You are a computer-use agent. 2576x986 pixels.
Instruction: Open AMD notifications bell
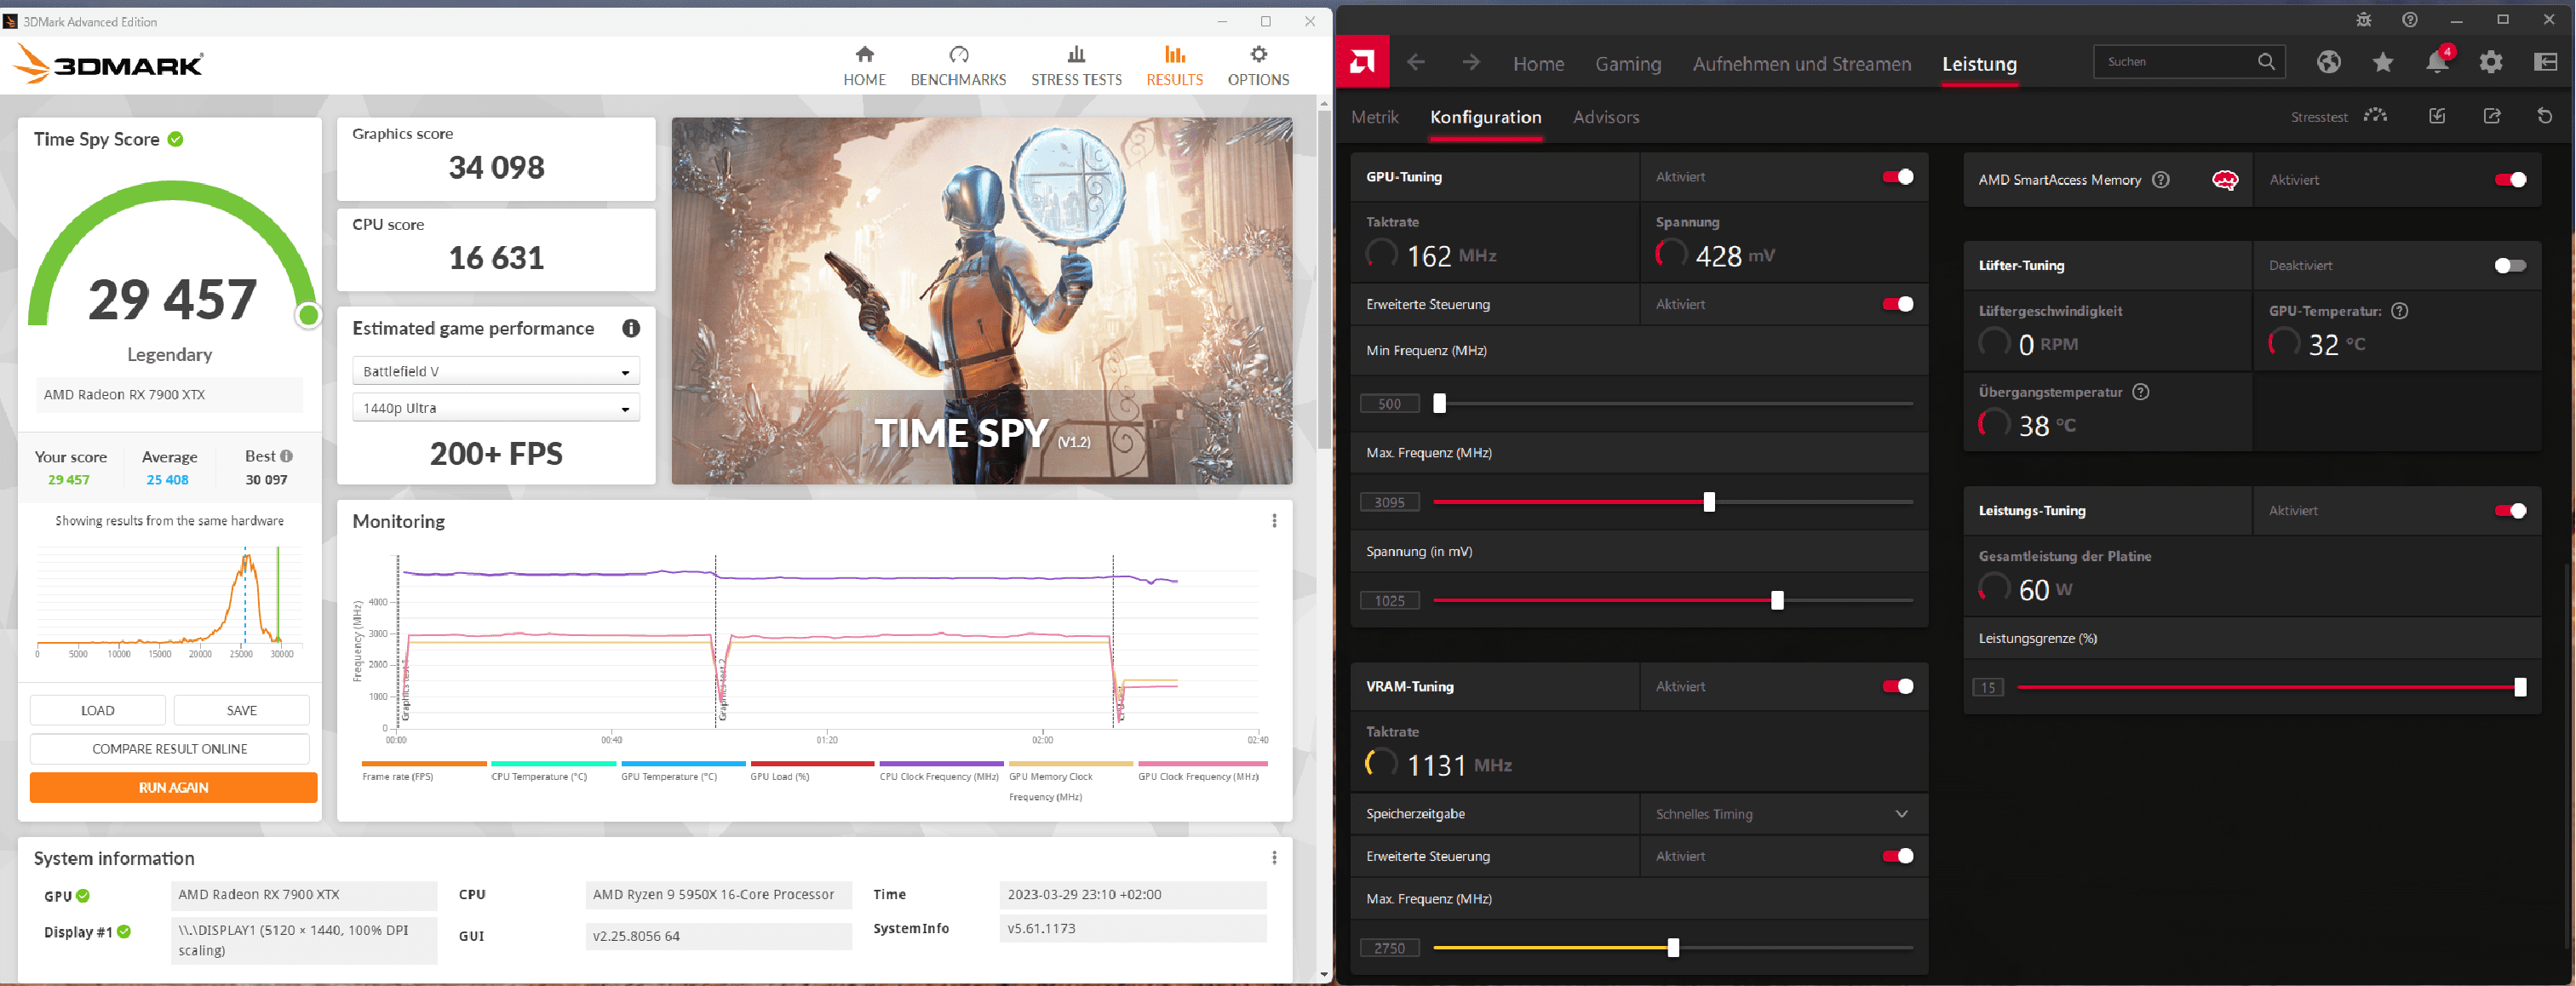click(x=2437, y=62)
